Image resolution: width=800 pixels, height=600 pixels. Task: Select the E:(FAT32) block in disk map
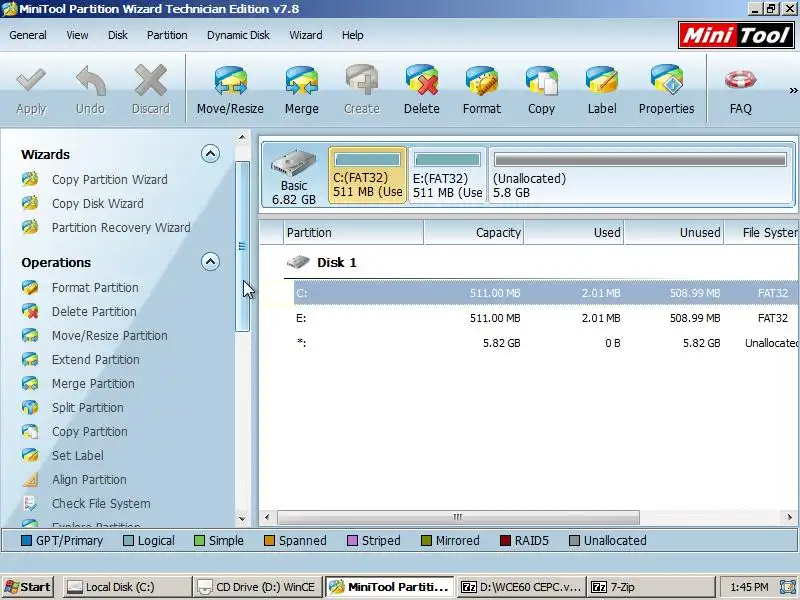coord(447,176)
